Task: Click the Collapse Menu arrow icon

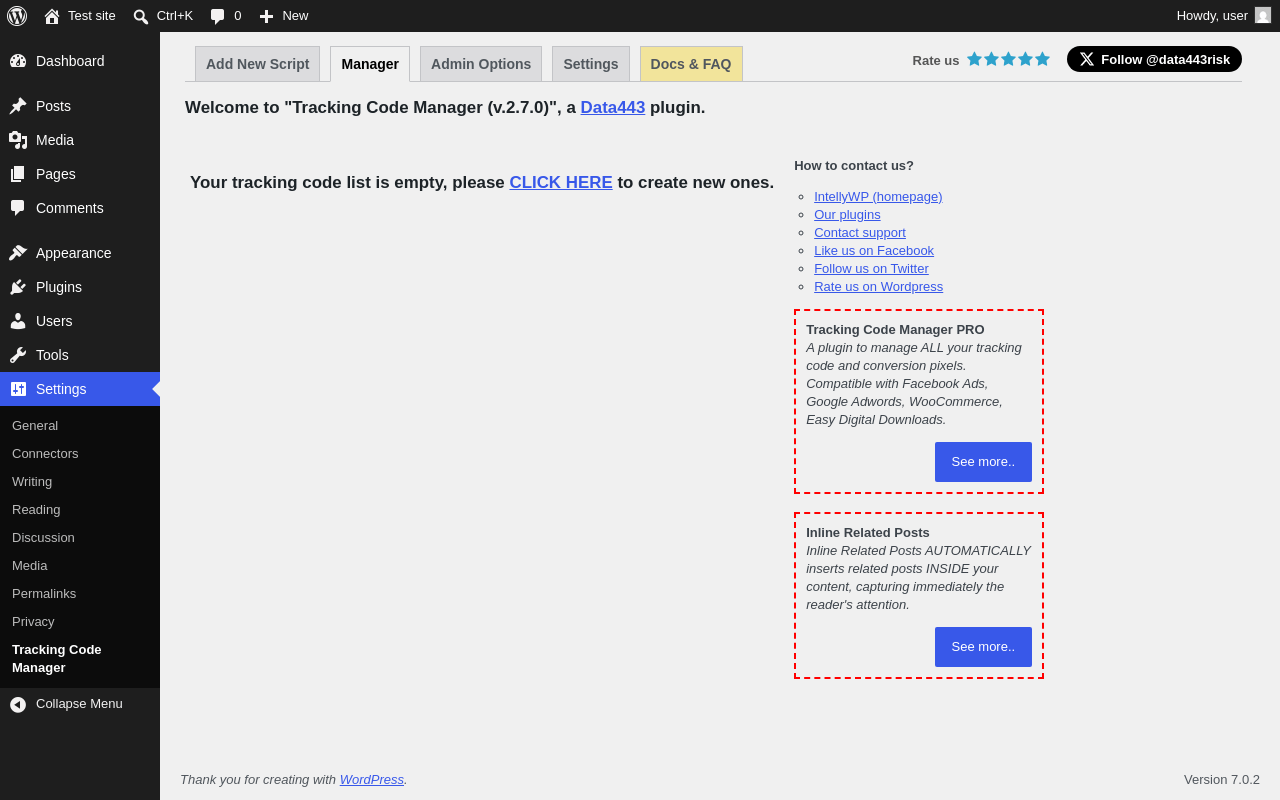Action: coord(18,704)
